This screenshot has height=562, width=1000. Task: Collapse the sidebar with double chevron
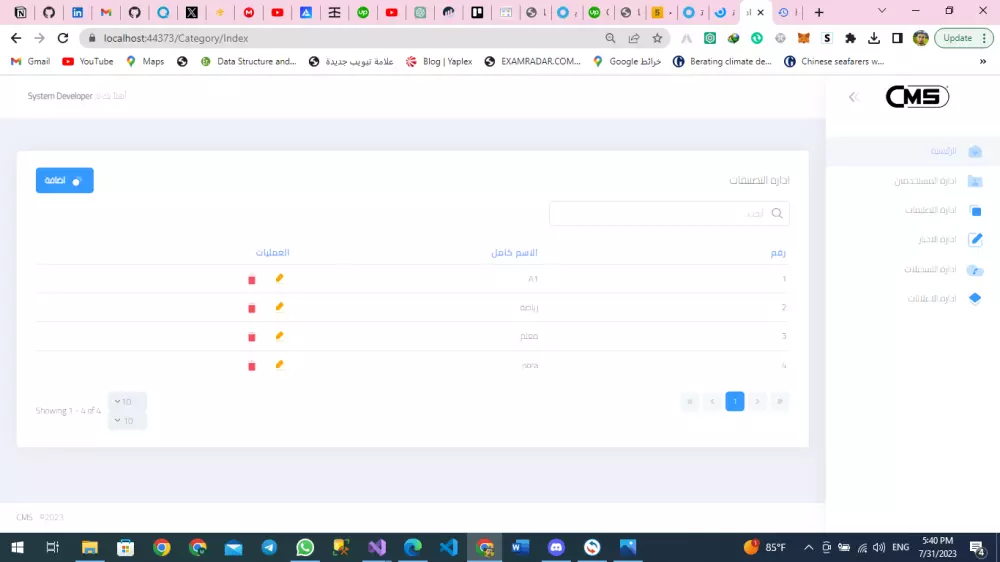click(x=853, y=97)
